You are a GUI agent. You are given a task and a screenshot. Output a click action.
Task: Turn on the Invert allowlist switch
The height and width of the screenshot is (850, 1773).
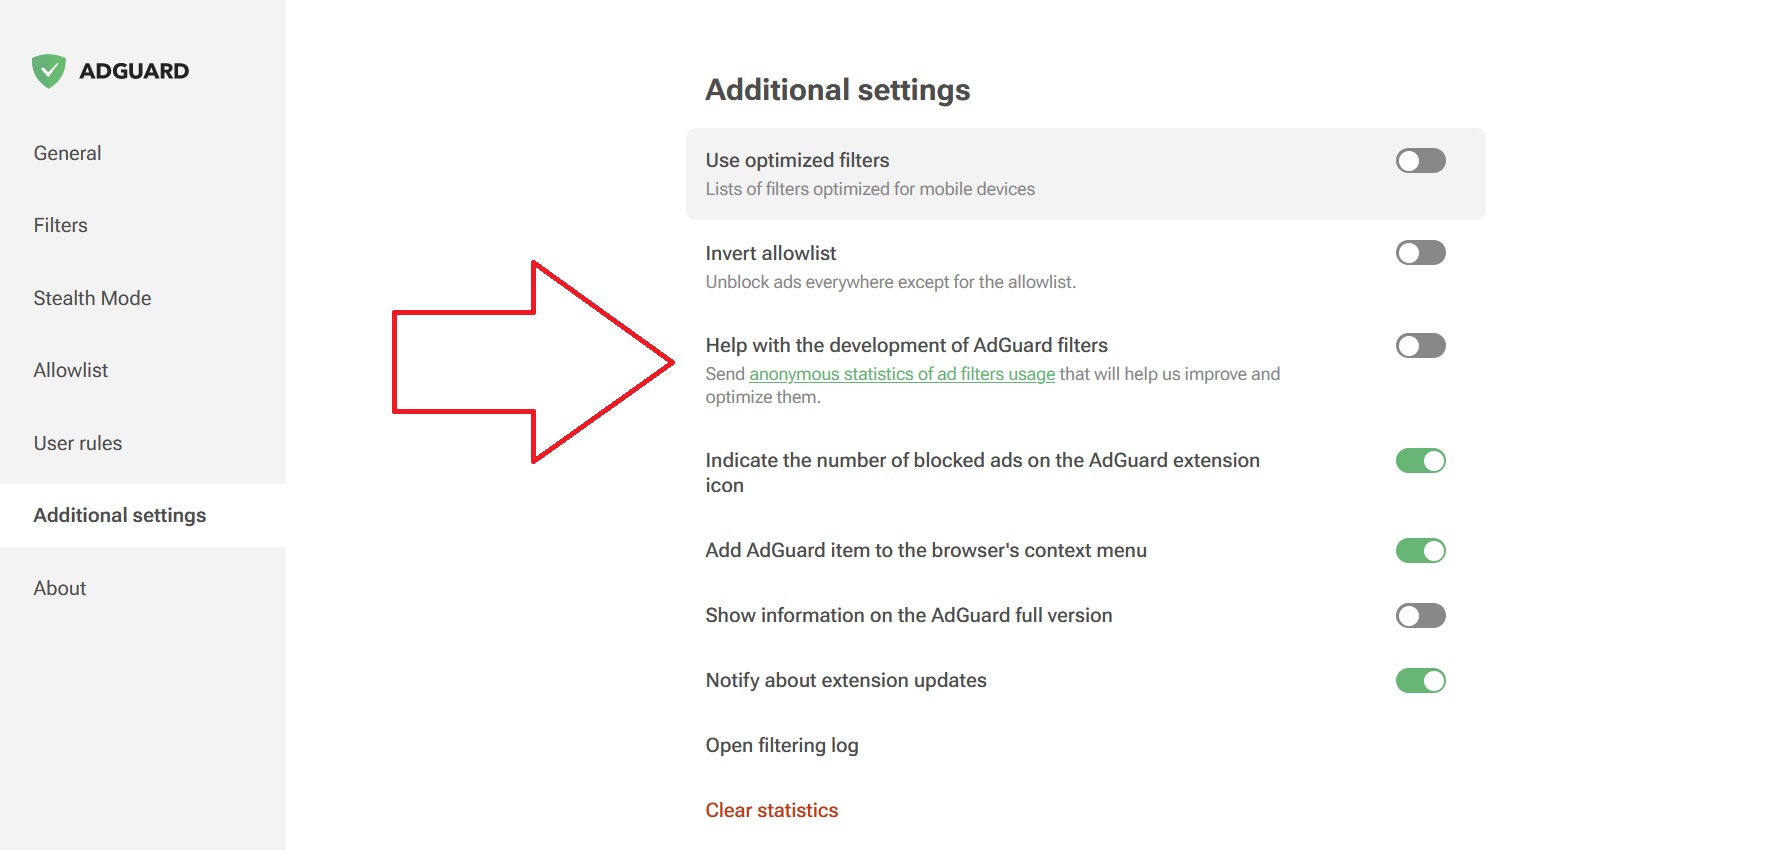pyautogui.click(x=1420, y=253)
